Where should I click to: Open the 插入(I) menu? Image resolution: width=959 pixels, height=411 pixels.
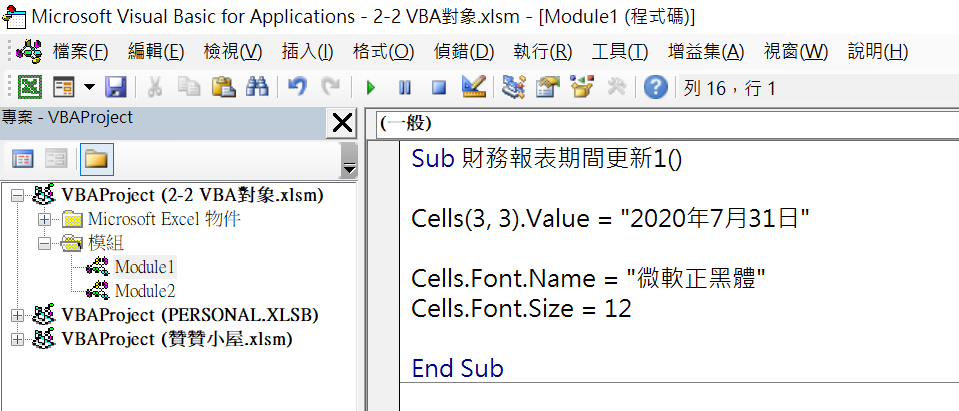307,52
